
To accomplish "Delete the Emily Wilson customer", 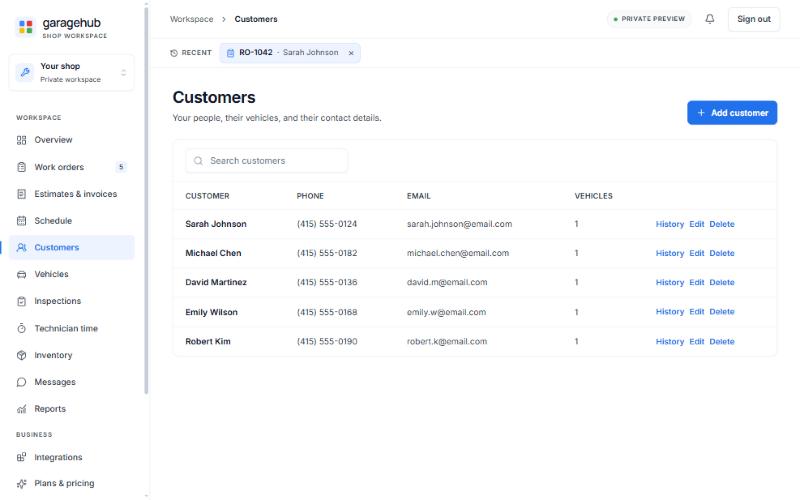I will click(722, 312).
